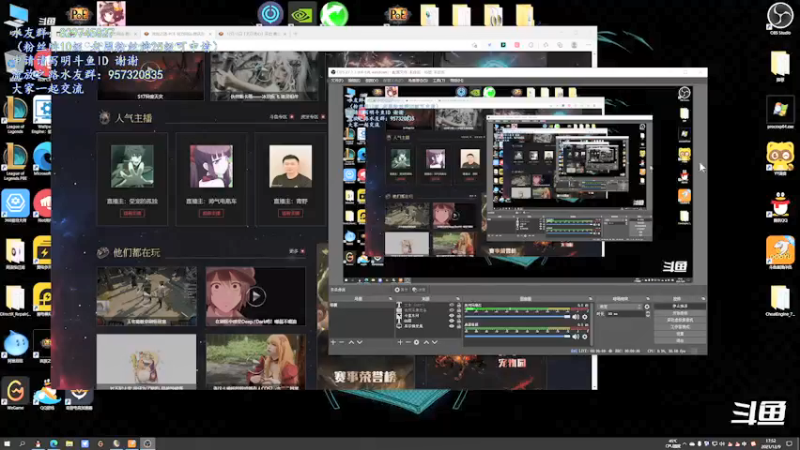Open the 编辑 menu in OBS
The height and width of the screenshot is (450, 800).
click(354, 80)
